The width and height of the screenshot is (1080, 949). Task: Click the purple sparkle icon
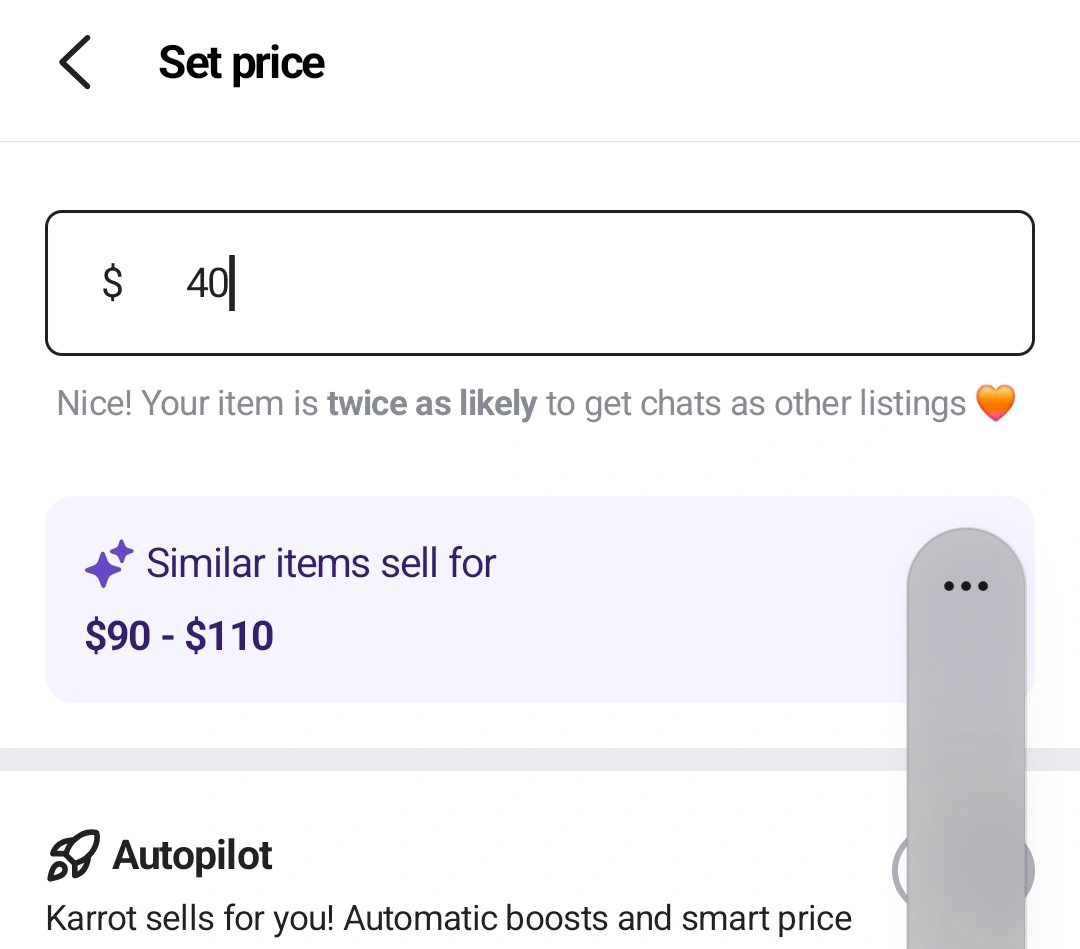tap(108, 564)
